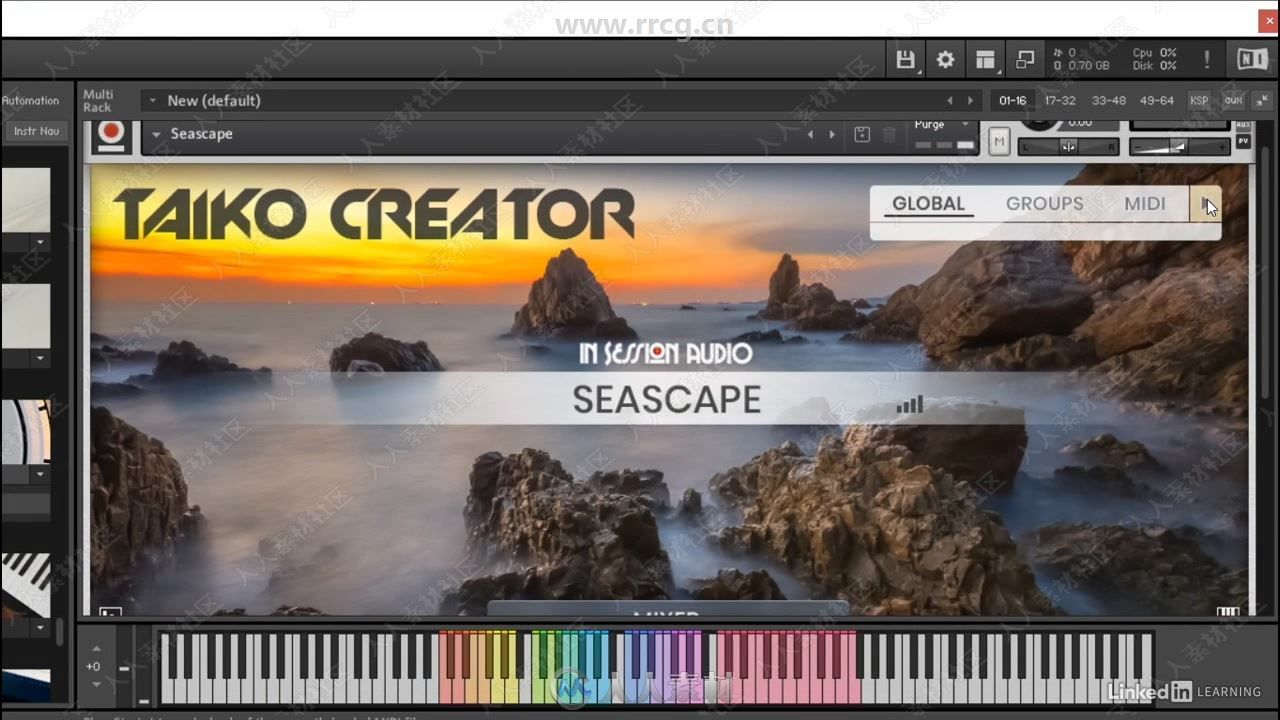
Task: Collapse rack with the shrink arrows icon
Action: pos(1262,100)
